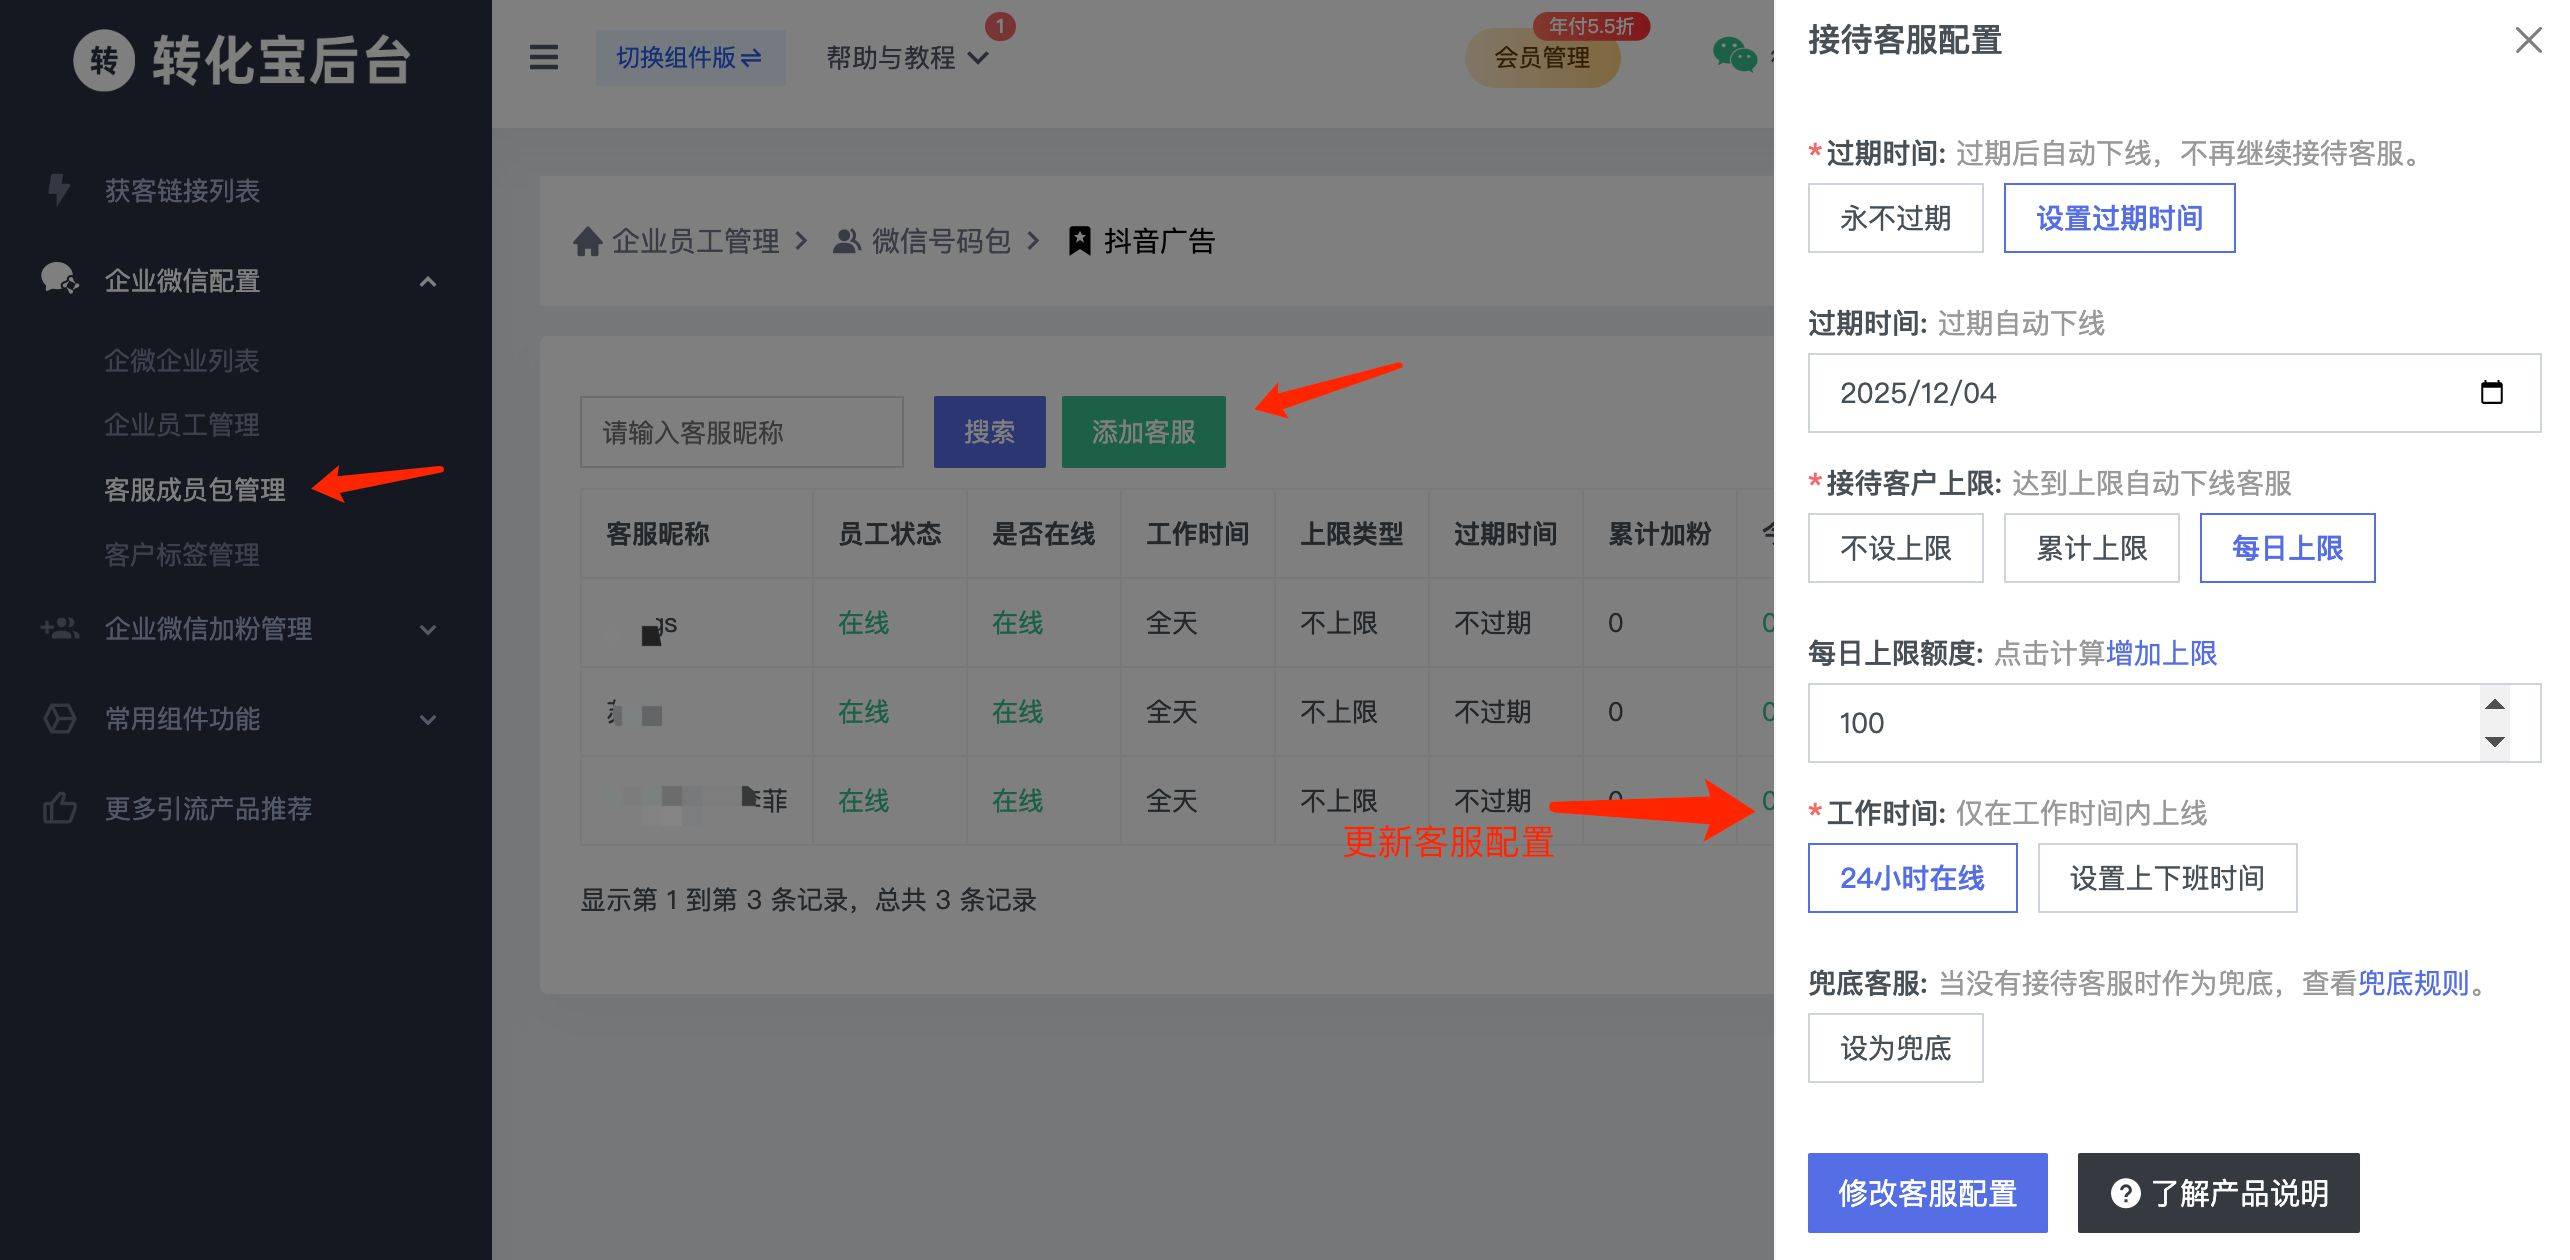Click the red notification badge on 帮助与教程
The image size is (2570, 1260).
[1000, 26]
